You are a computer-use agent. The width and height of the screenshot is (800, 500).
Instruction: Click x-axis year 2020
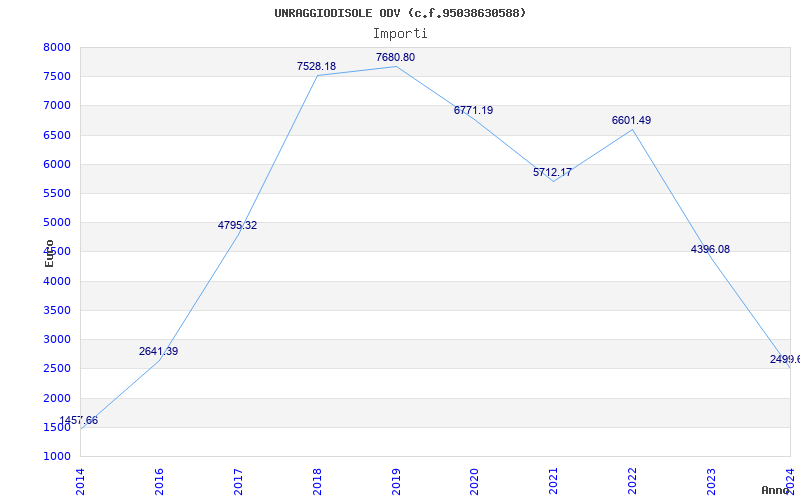[x=474, y=481]
